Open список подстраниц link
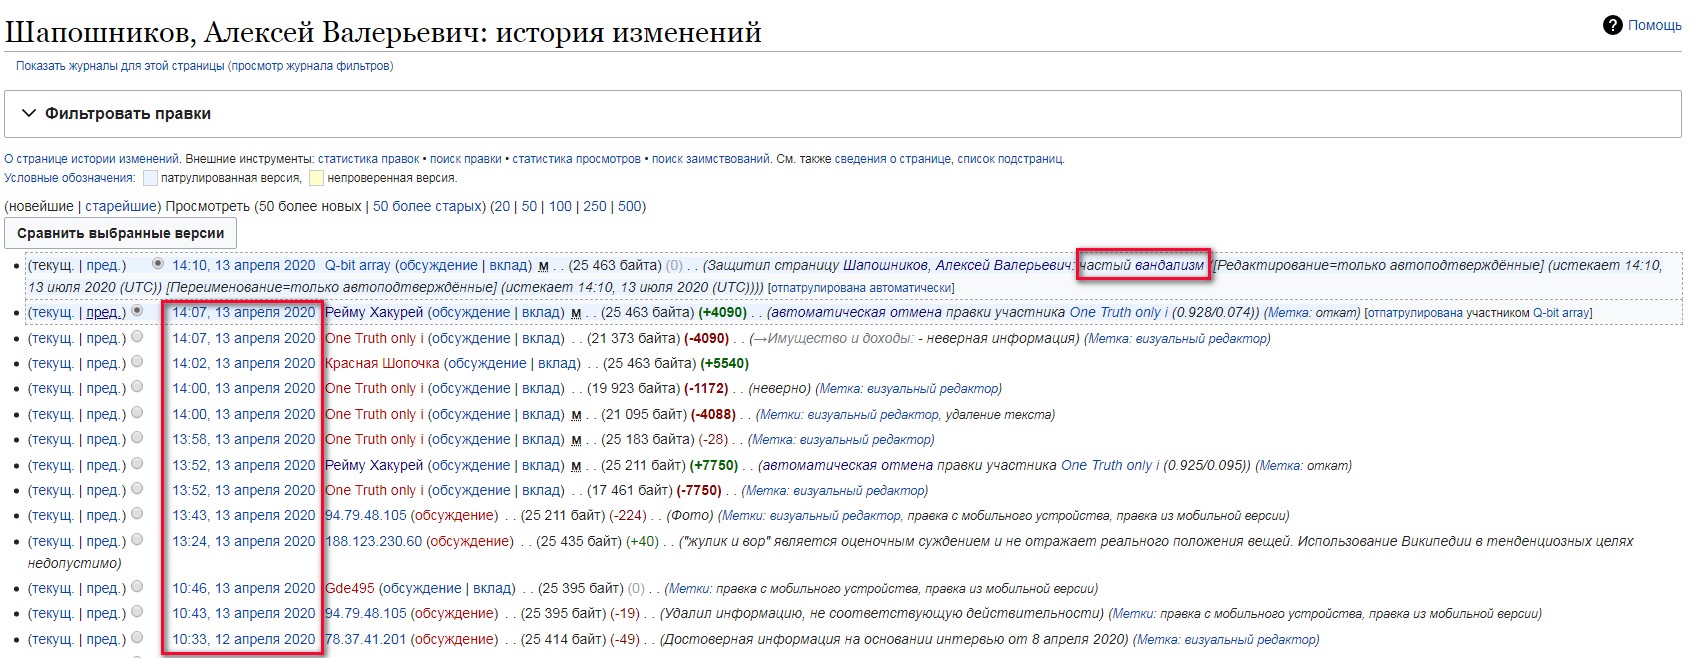1700x658 pixels. (1010, 159)
